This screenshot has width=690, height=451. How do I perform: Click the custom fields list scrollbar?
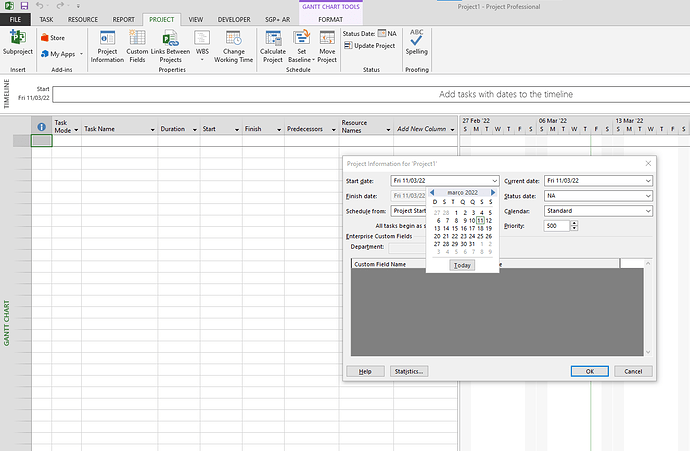[648, 308]
